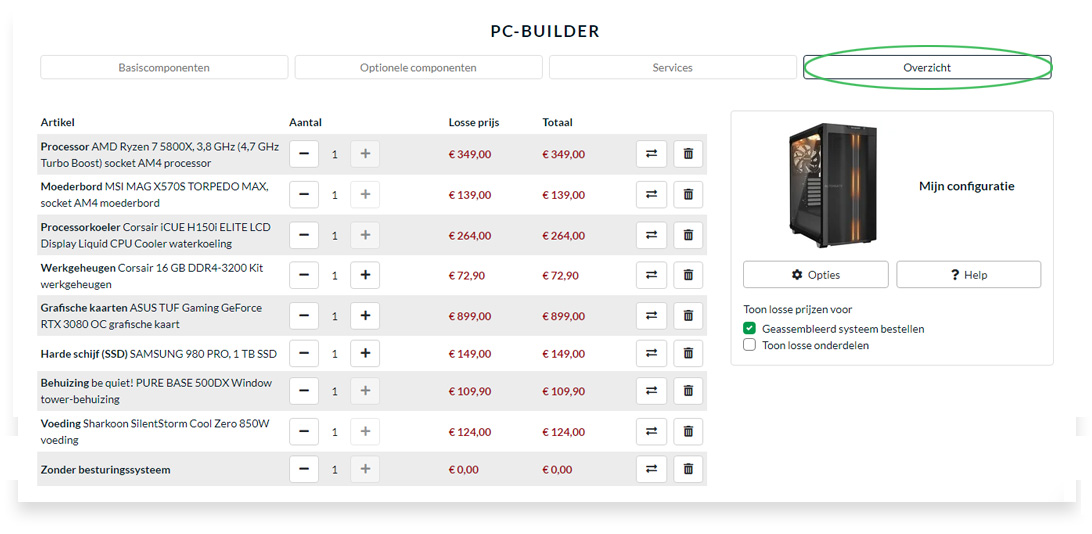
Task: Open the Optionele componenten tab
Action: [x=419, y=68]
